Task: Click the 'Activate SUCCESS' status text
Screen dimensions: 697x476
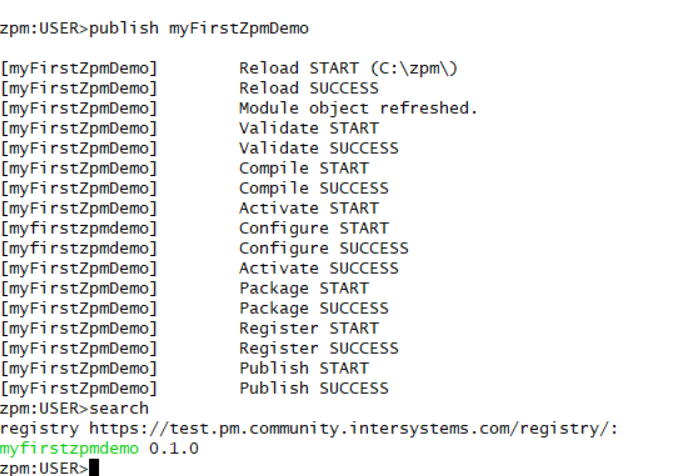Action: pyautogui.click(x=318, y=268)
